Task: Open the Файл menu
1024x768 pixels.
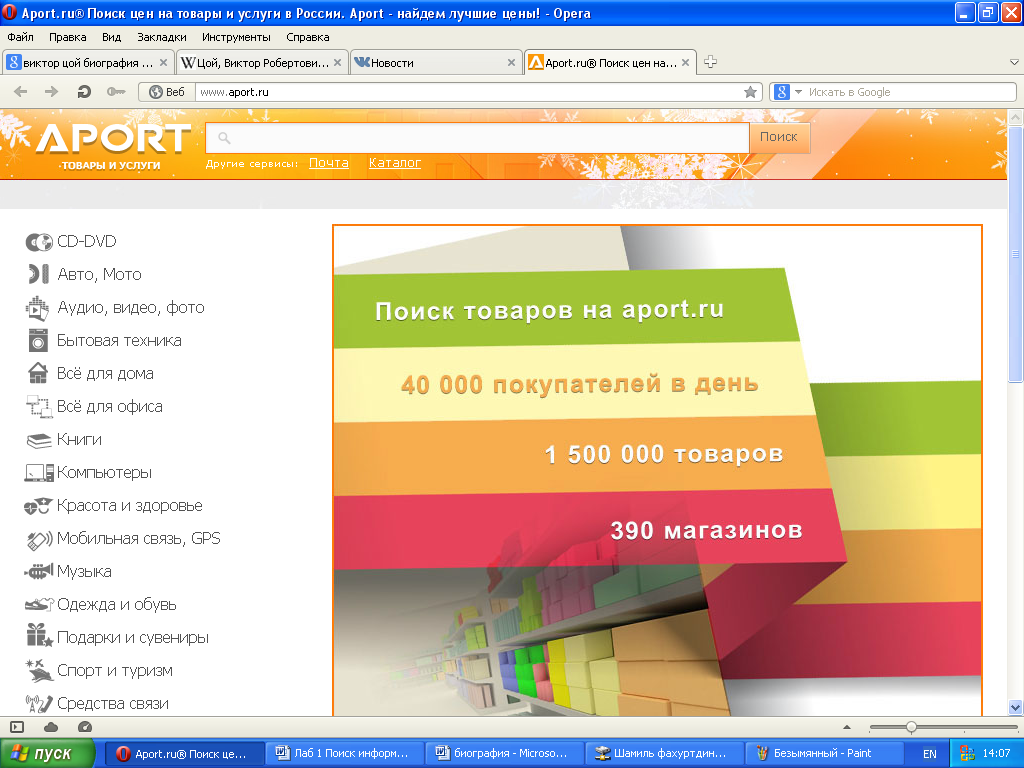Action: [x=20, y=37]
